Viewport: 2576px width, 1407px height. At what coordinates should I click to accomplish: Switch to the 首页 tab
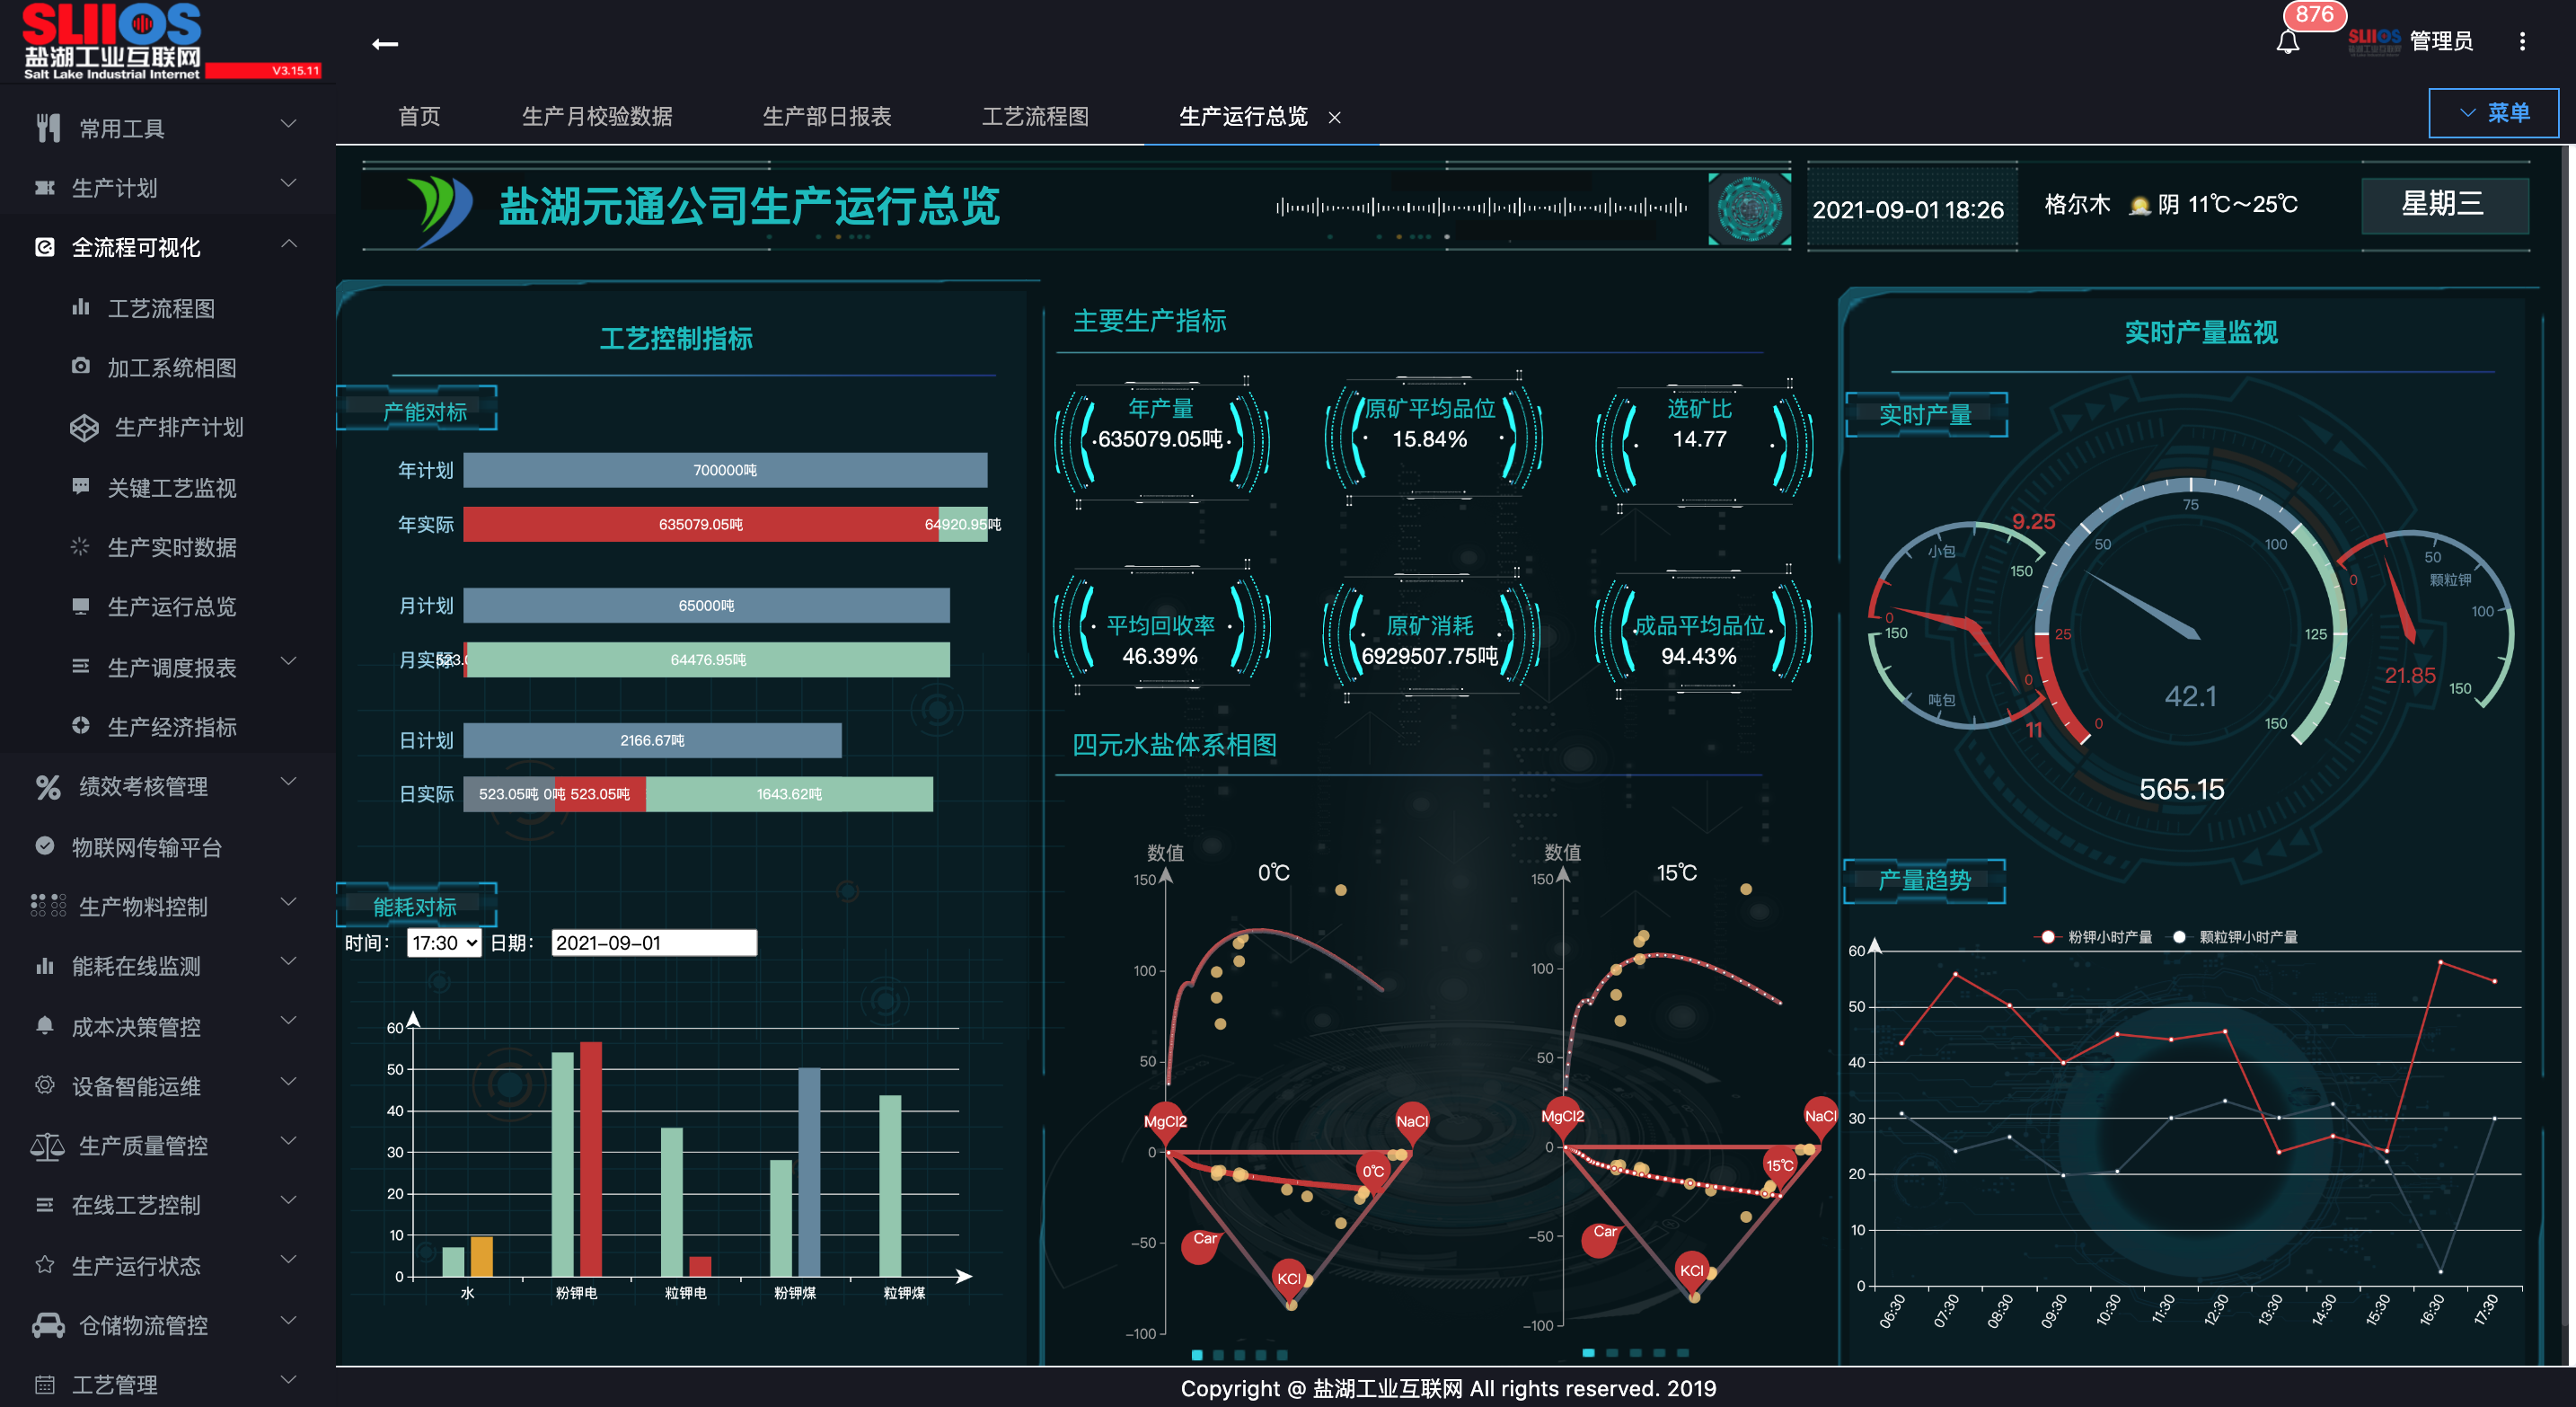point(419,116)
